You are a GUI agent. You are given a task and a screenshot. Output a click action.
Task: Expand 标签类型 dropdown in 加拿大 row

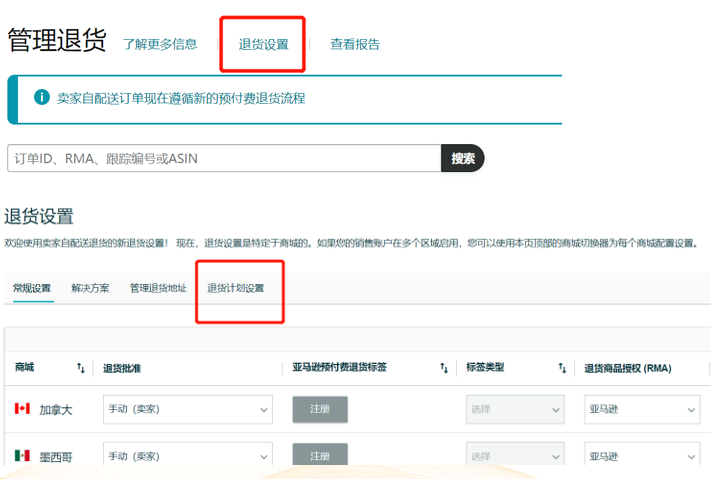515,409
